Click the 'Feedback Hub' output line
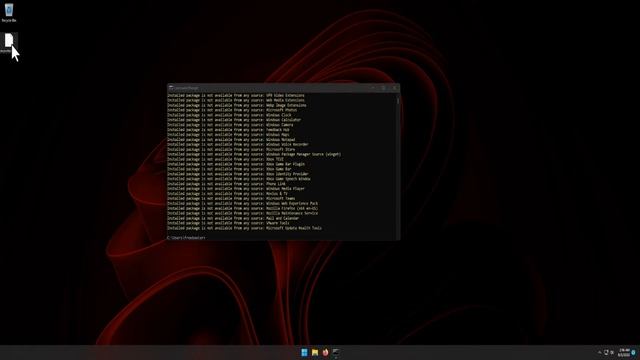The height and width of the screenshot is (360, 640). click(229, 130)
